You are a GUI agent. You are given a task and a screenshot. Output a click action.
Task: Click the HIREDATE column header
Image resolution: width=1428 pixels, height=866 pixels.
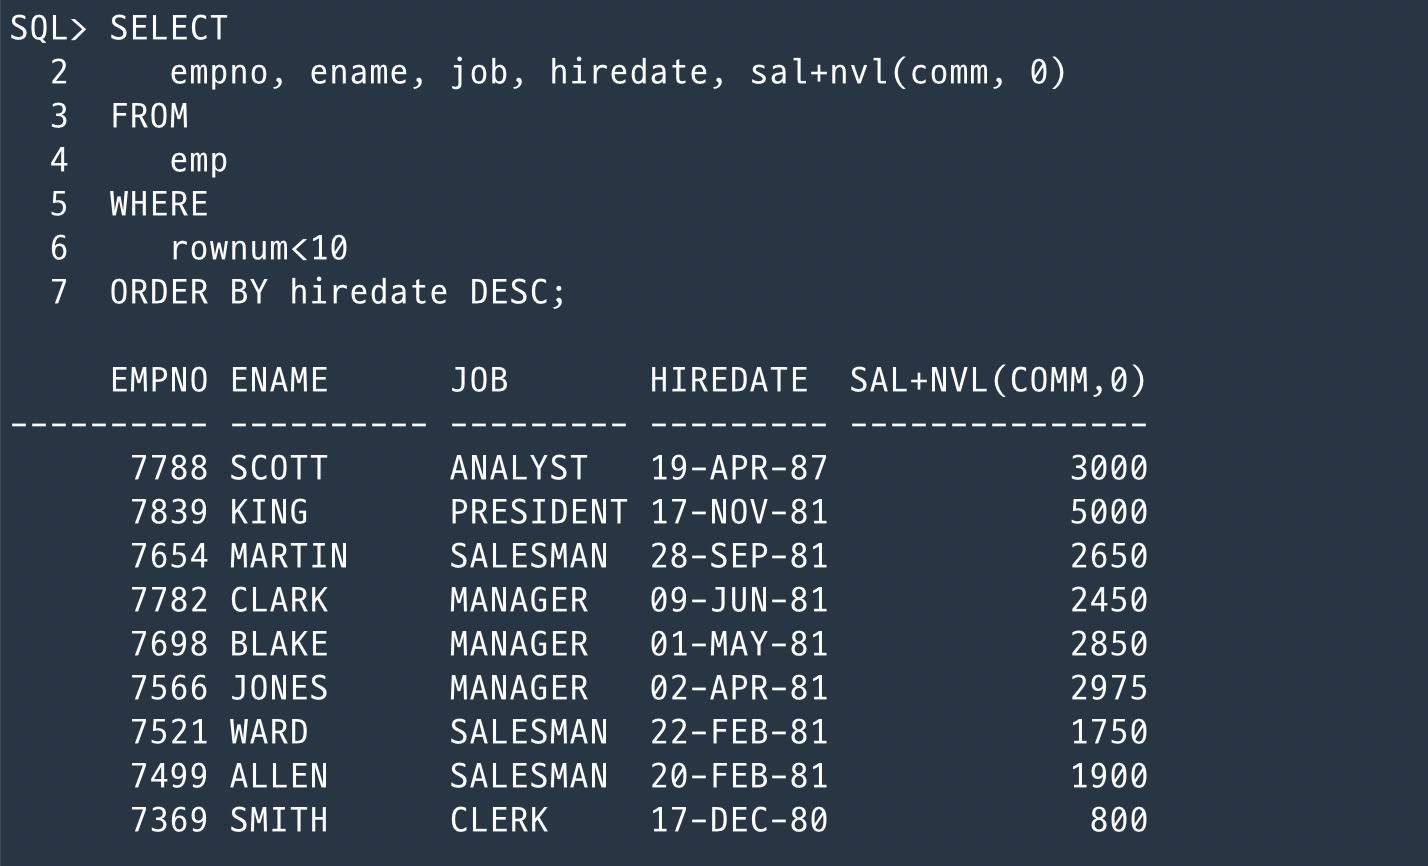729,380
